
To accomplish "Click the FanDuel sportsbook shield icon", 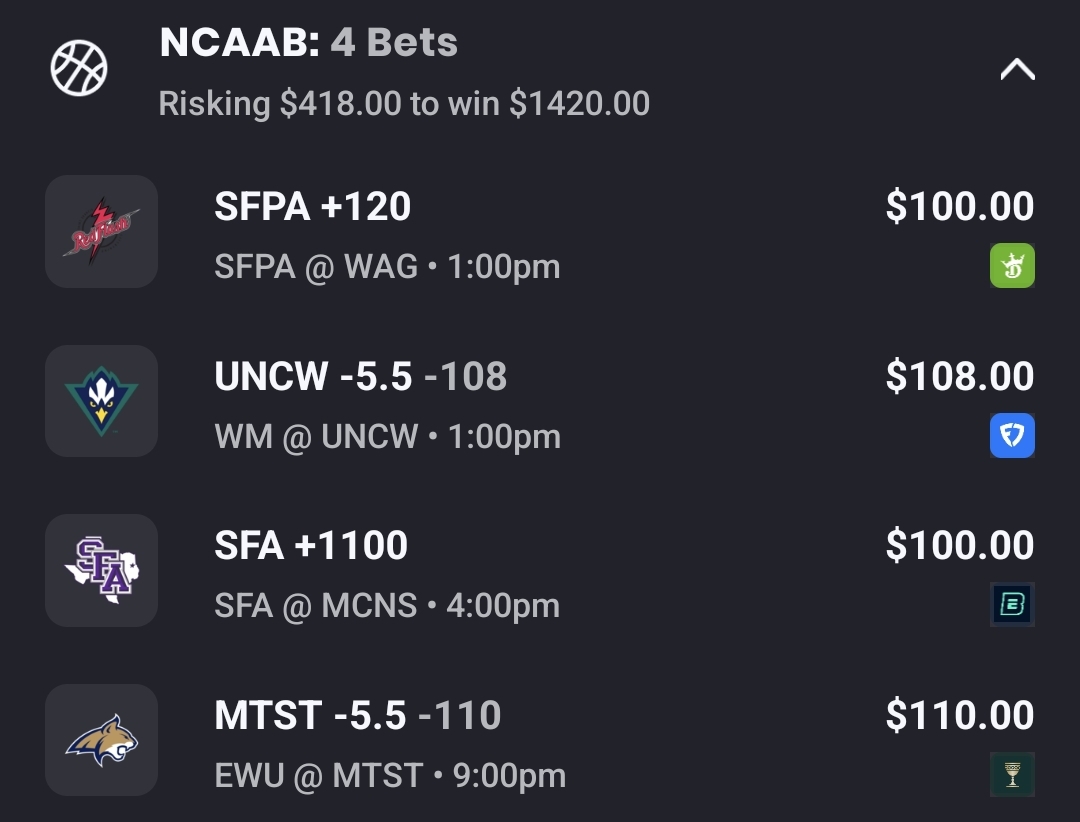I will pyautogui.click(x=1012, y=436).
